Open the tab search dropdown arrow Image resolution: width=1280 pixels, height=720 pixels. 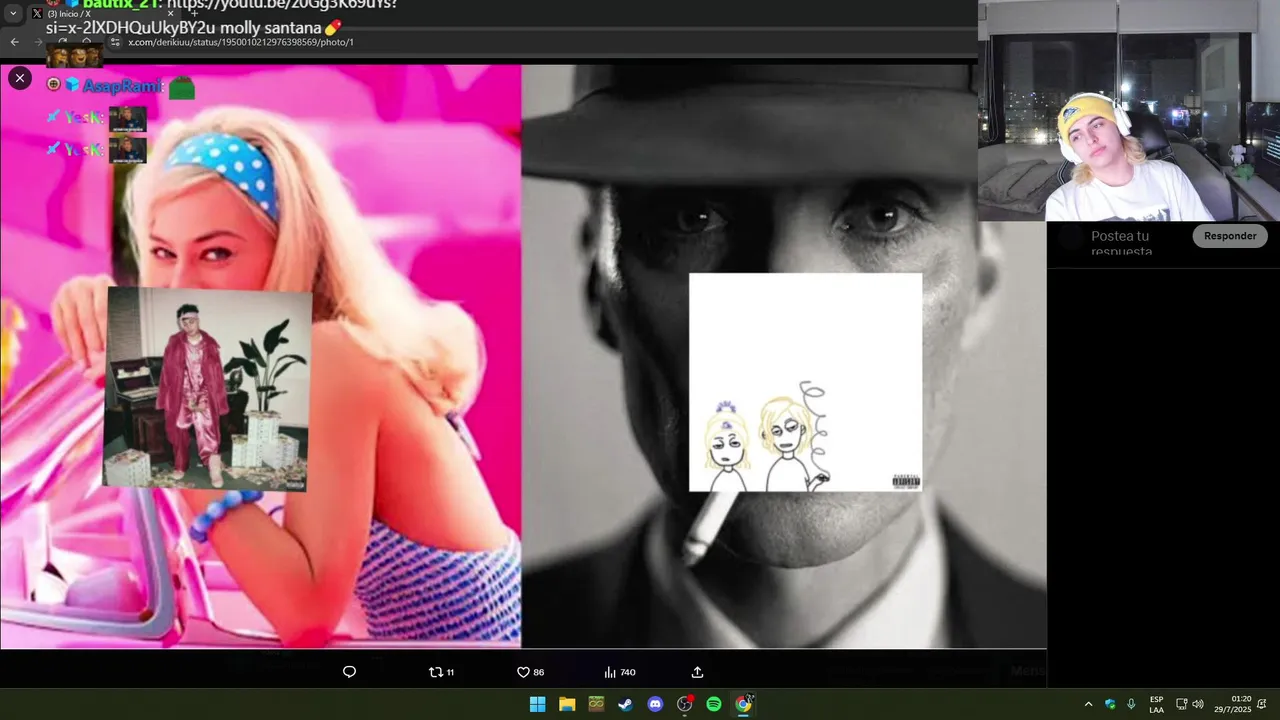(13, 14)
